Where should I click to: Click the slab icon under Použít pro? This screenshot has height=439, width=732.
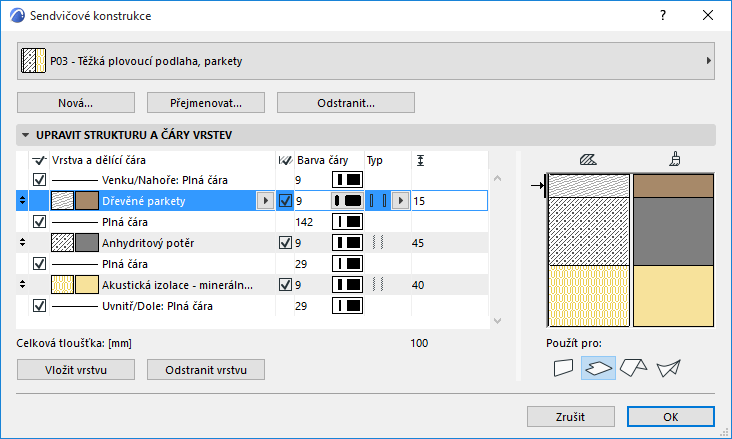pos(599,368)
